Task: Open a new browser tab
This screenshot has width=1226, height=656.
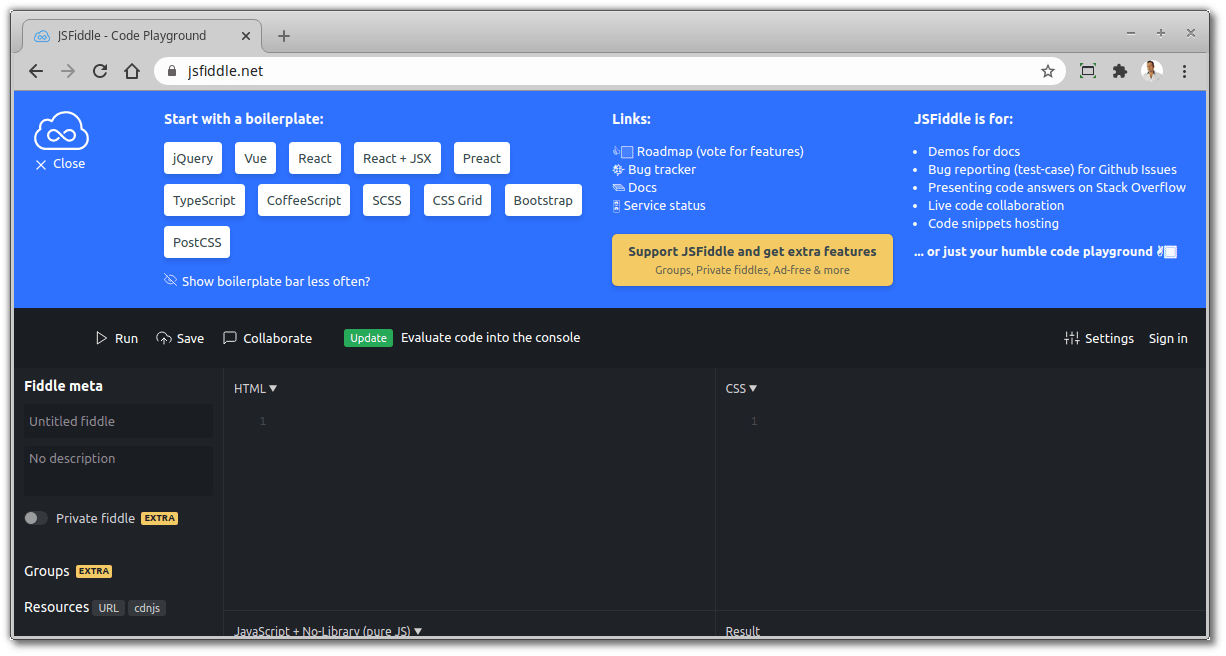Action: [284, 36]
